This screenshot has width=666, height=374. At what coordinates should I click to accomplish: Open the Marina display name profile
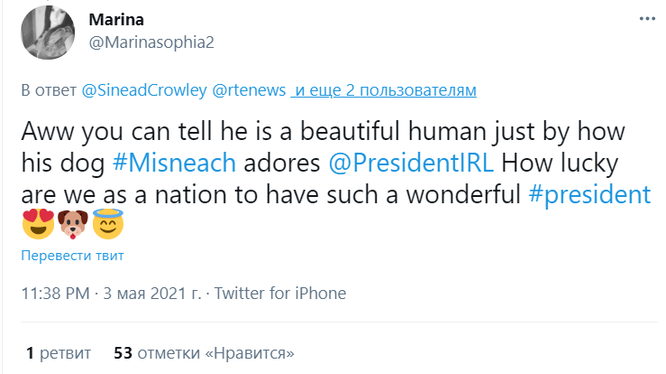116,20
